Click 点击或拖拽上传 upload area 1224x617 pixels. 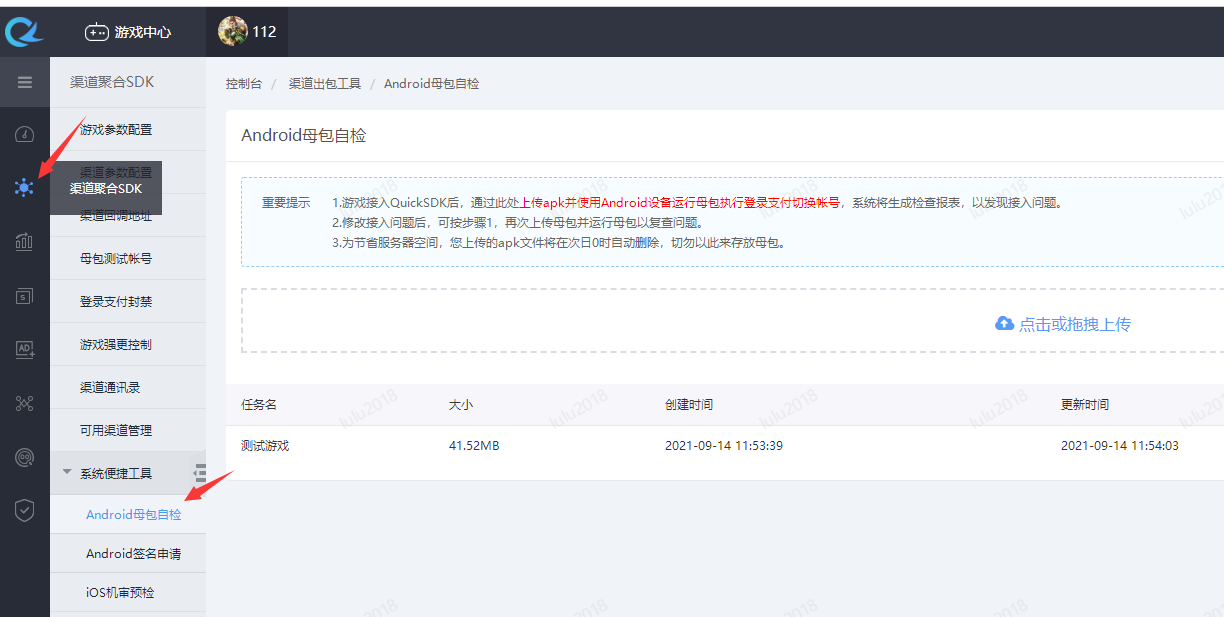point(1063,324)
